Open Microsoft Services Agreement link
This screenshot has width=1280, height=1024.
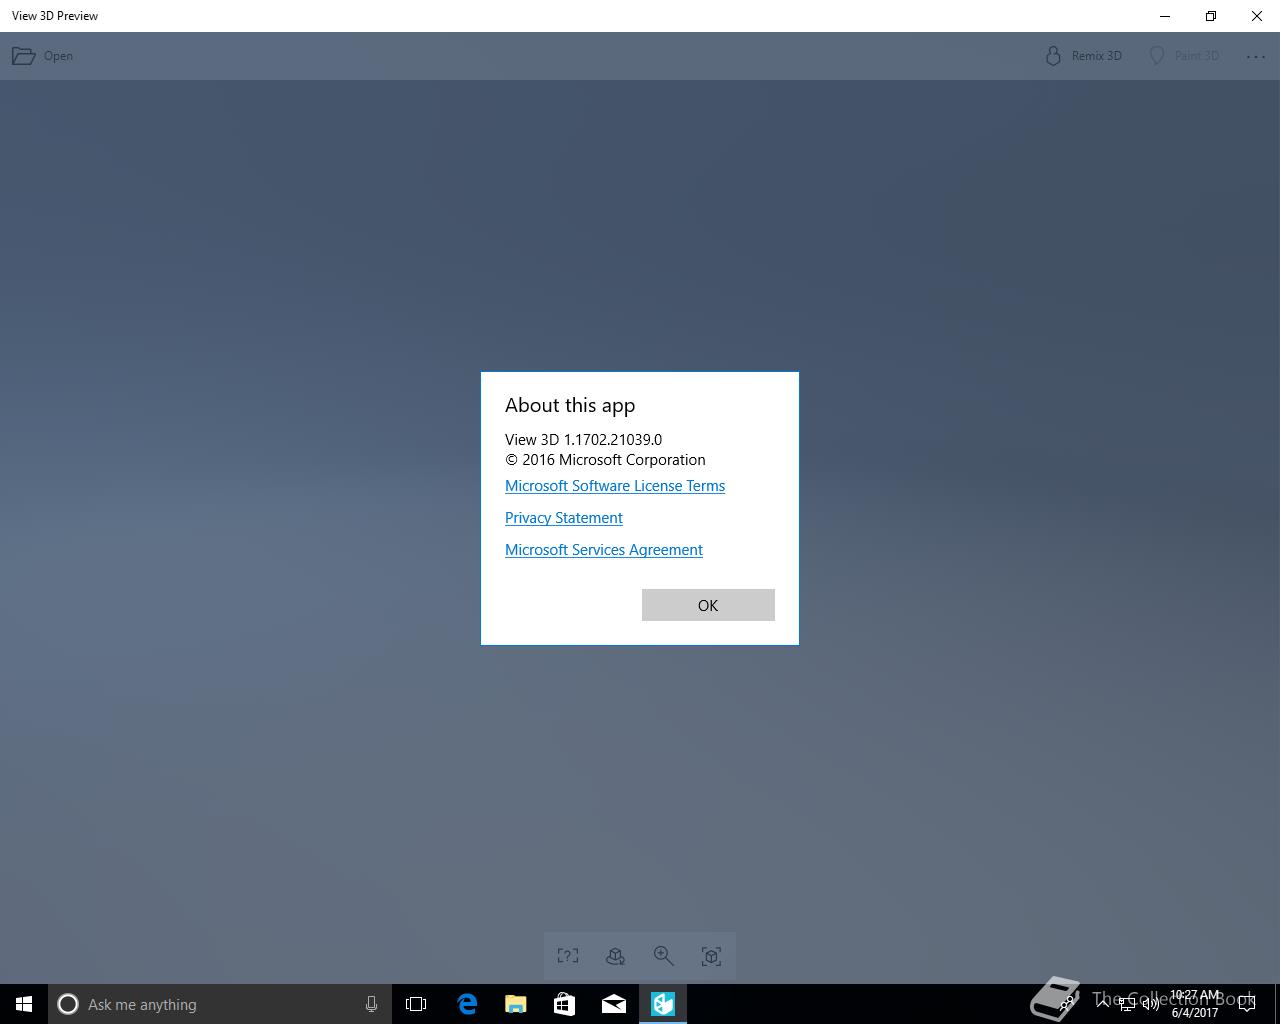(x=604, y=550)
